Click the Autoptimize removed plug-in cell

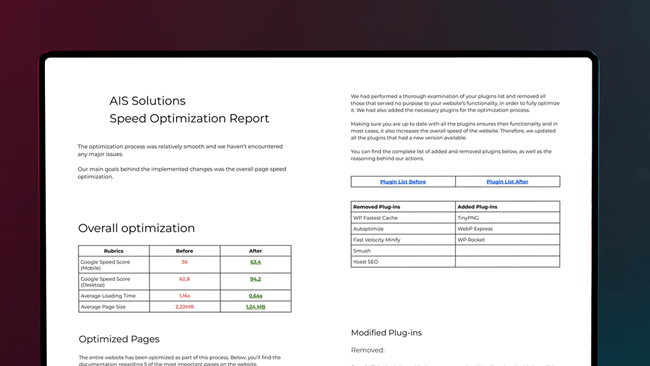point(403,229)
